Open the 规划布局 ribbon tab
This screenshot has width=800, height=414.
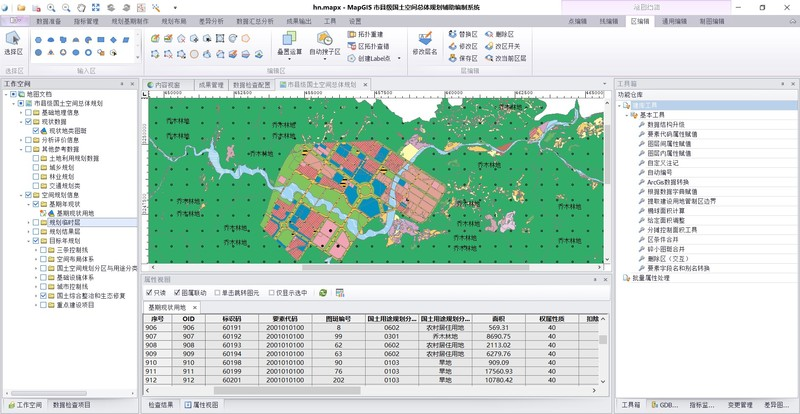click(174, 21)
